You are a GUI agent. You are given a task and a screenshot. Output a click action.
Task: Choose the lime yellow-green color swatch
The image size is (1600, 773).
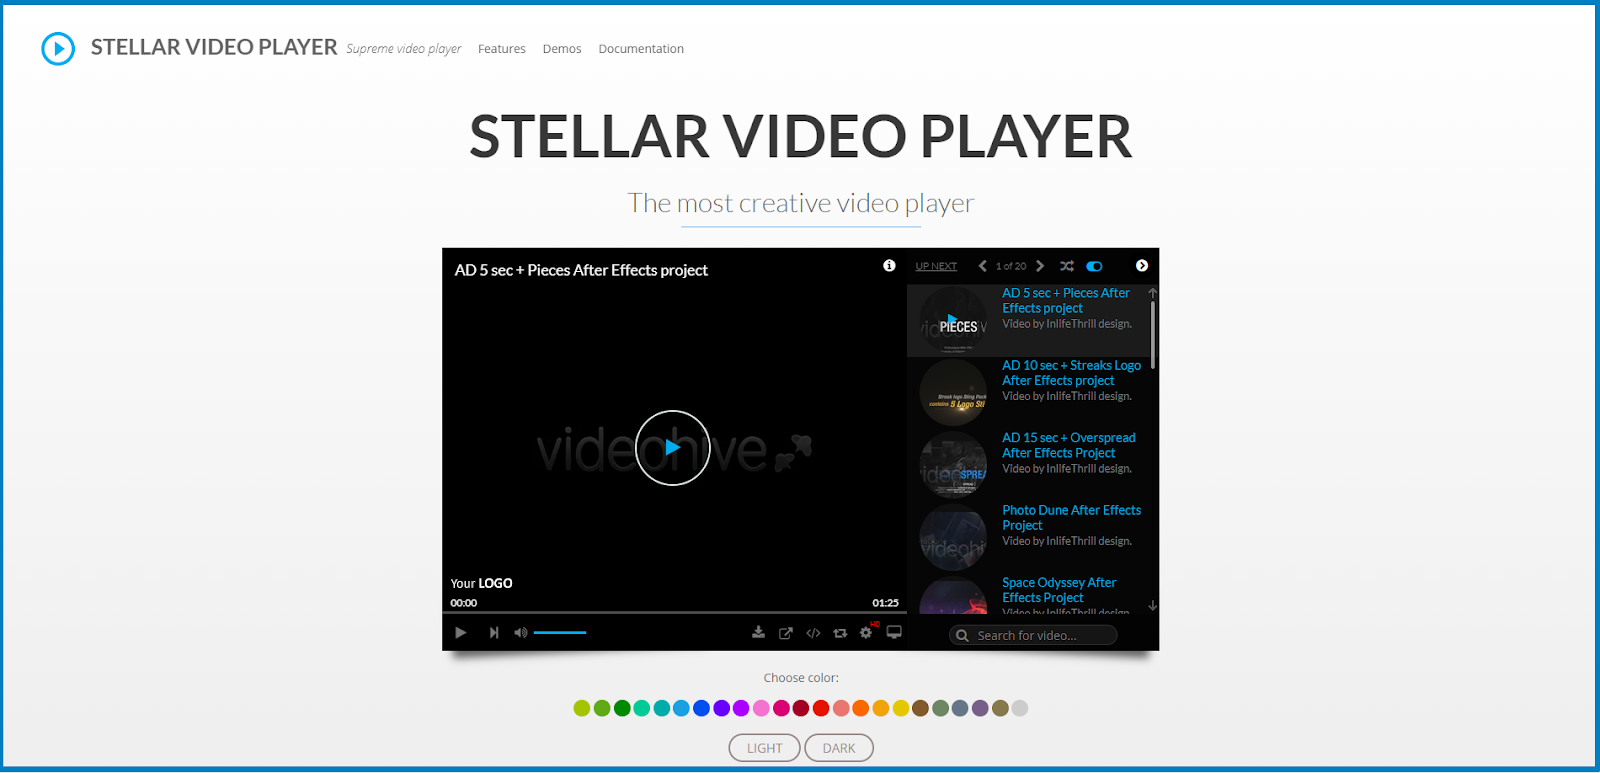582,708
